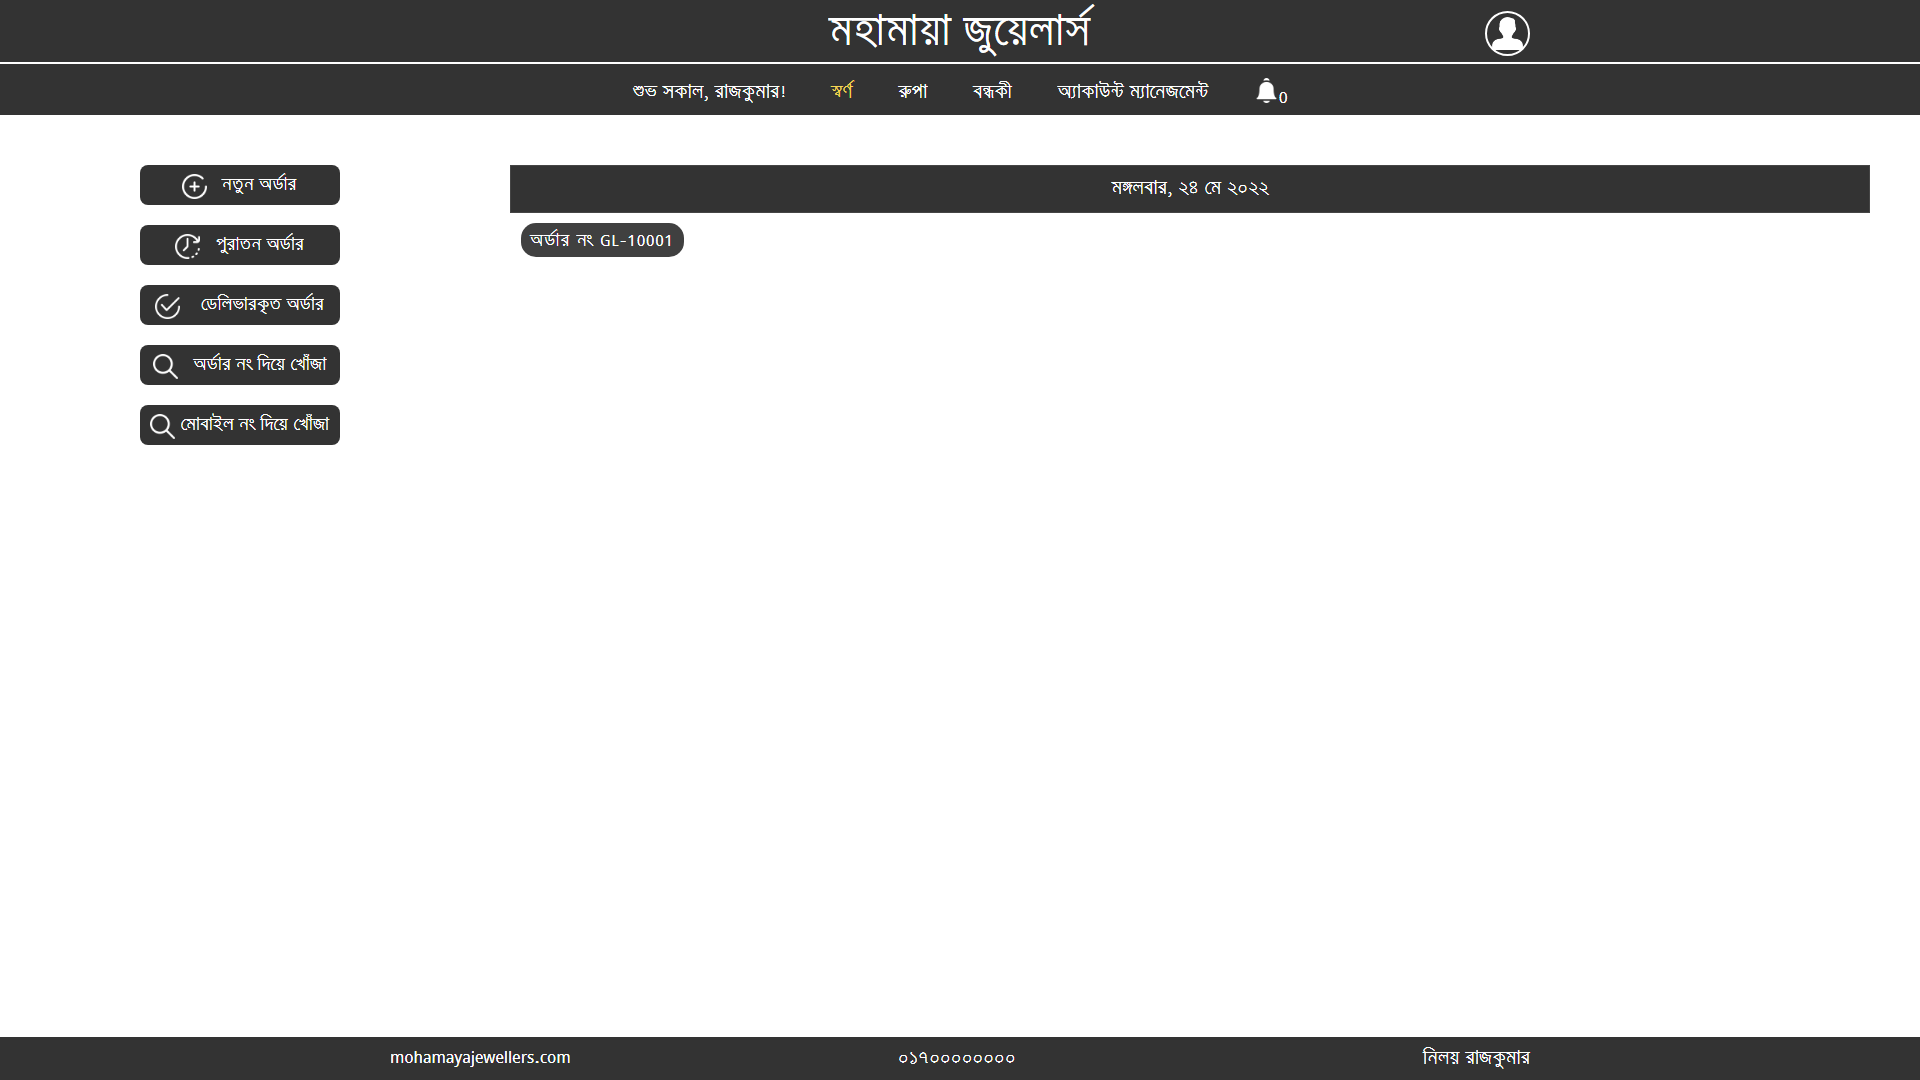Image resolution: width=1920 pixels, height=1080 pixels.
Task: Click magnifier icon beside মোবাইল নং দিয়ে খোঁজা
Action: 162,426
